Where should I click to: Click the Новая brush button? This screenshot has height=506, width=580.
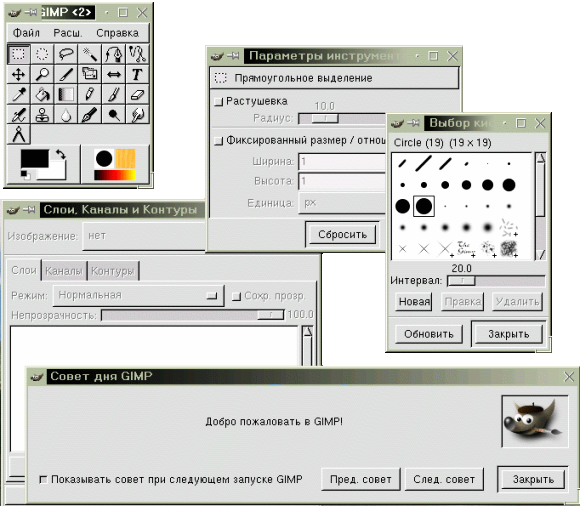[x=414, y=302]
